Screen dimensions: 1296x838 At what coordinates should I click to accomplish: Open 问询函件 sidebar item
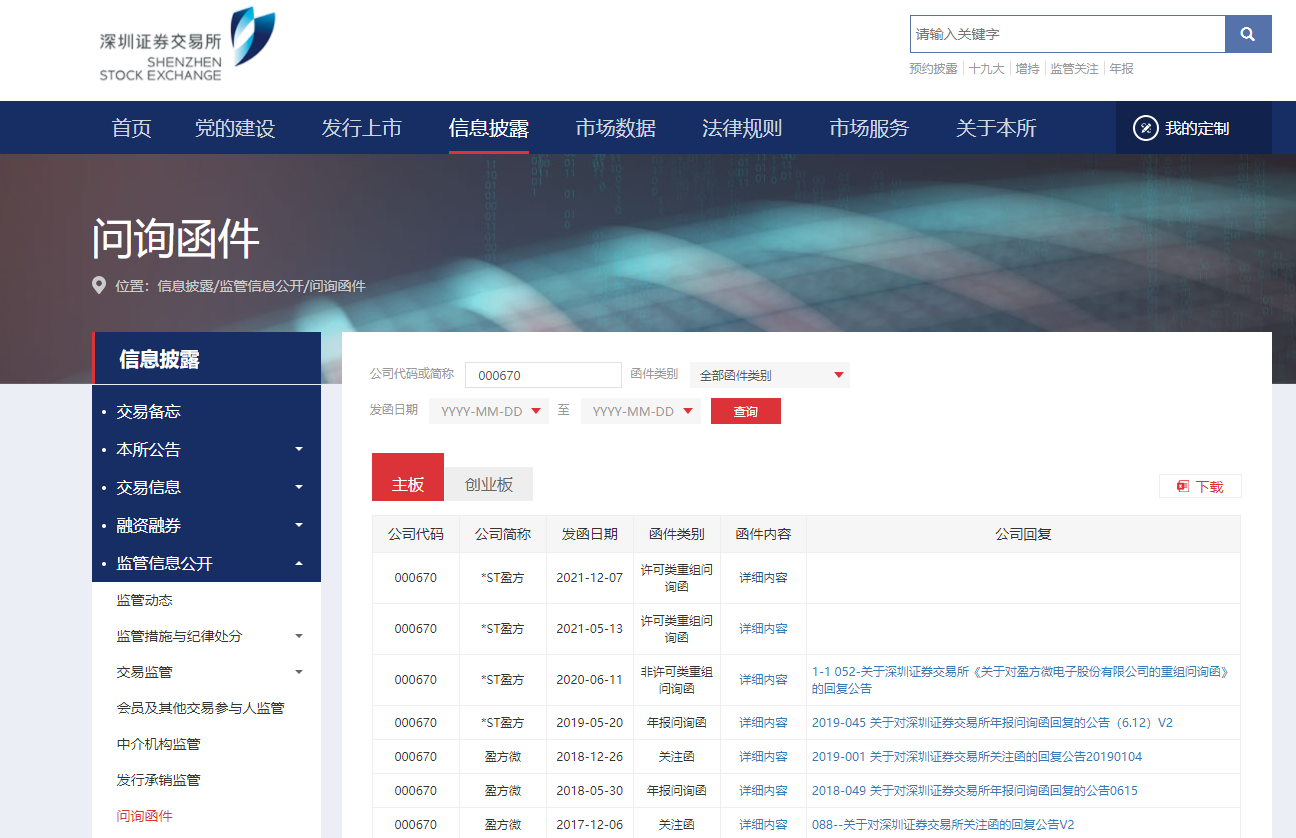click(x=144, y=816)
